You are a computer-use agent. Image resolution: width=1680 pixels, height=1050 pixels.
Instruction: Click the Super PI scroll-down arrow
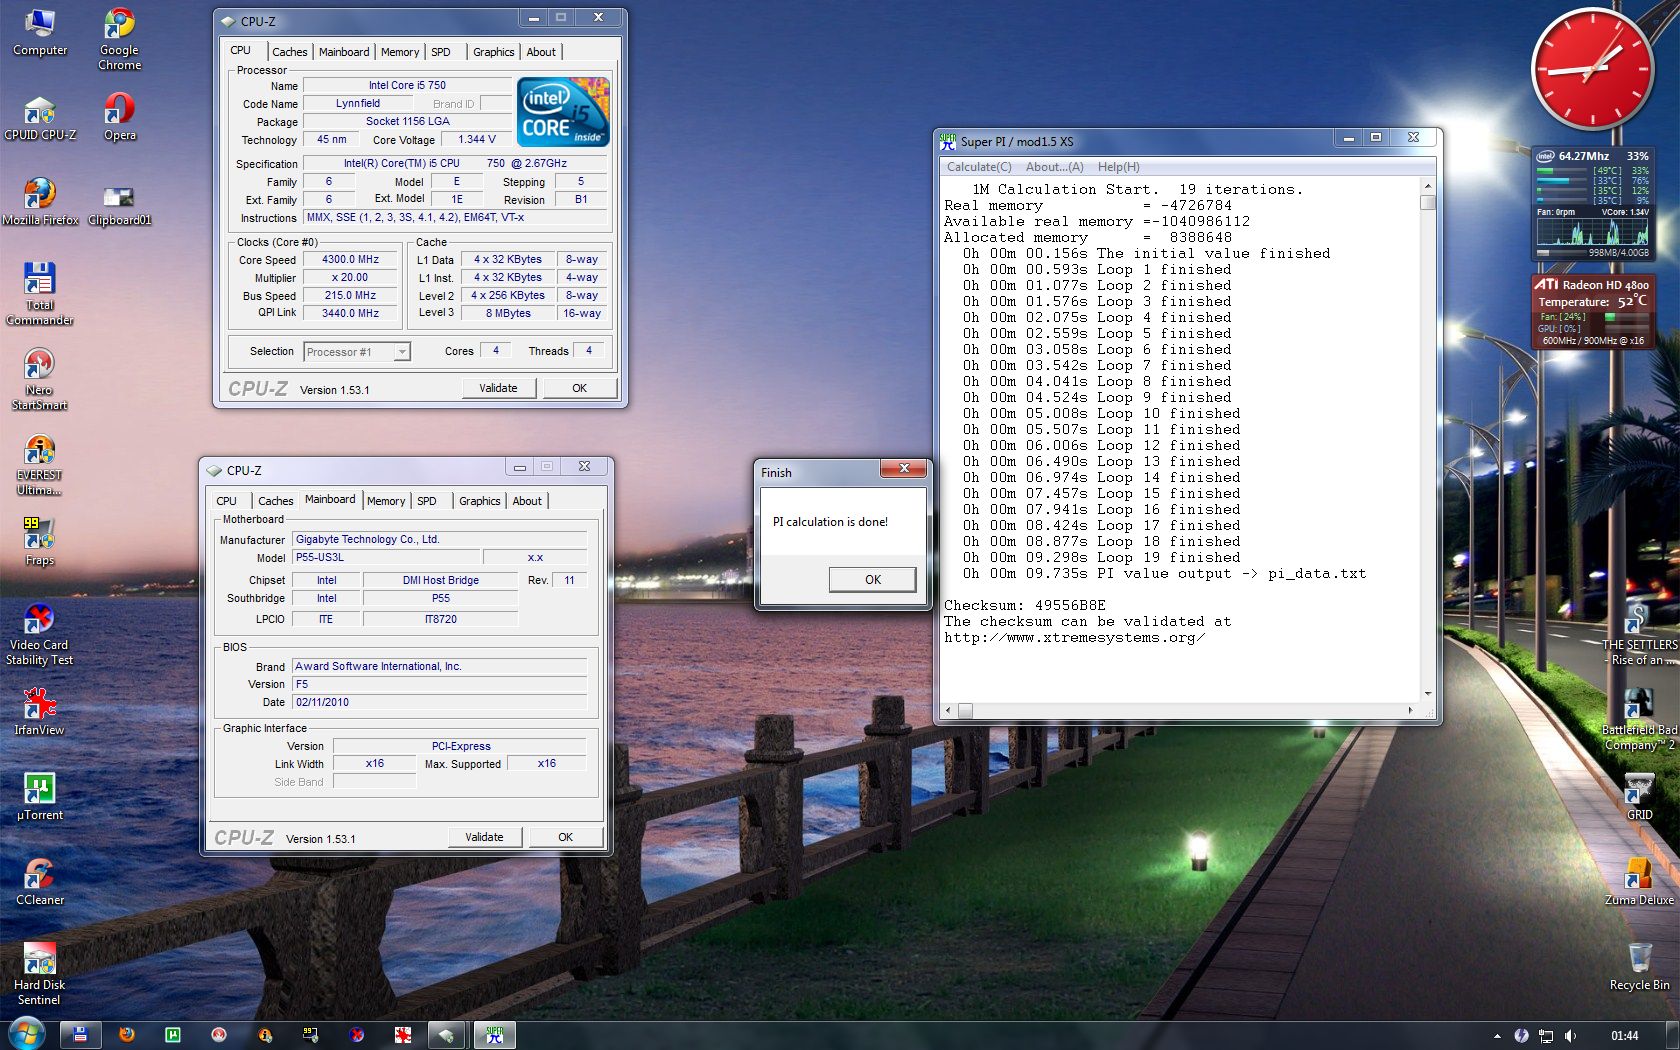[x=1428, y=693]
